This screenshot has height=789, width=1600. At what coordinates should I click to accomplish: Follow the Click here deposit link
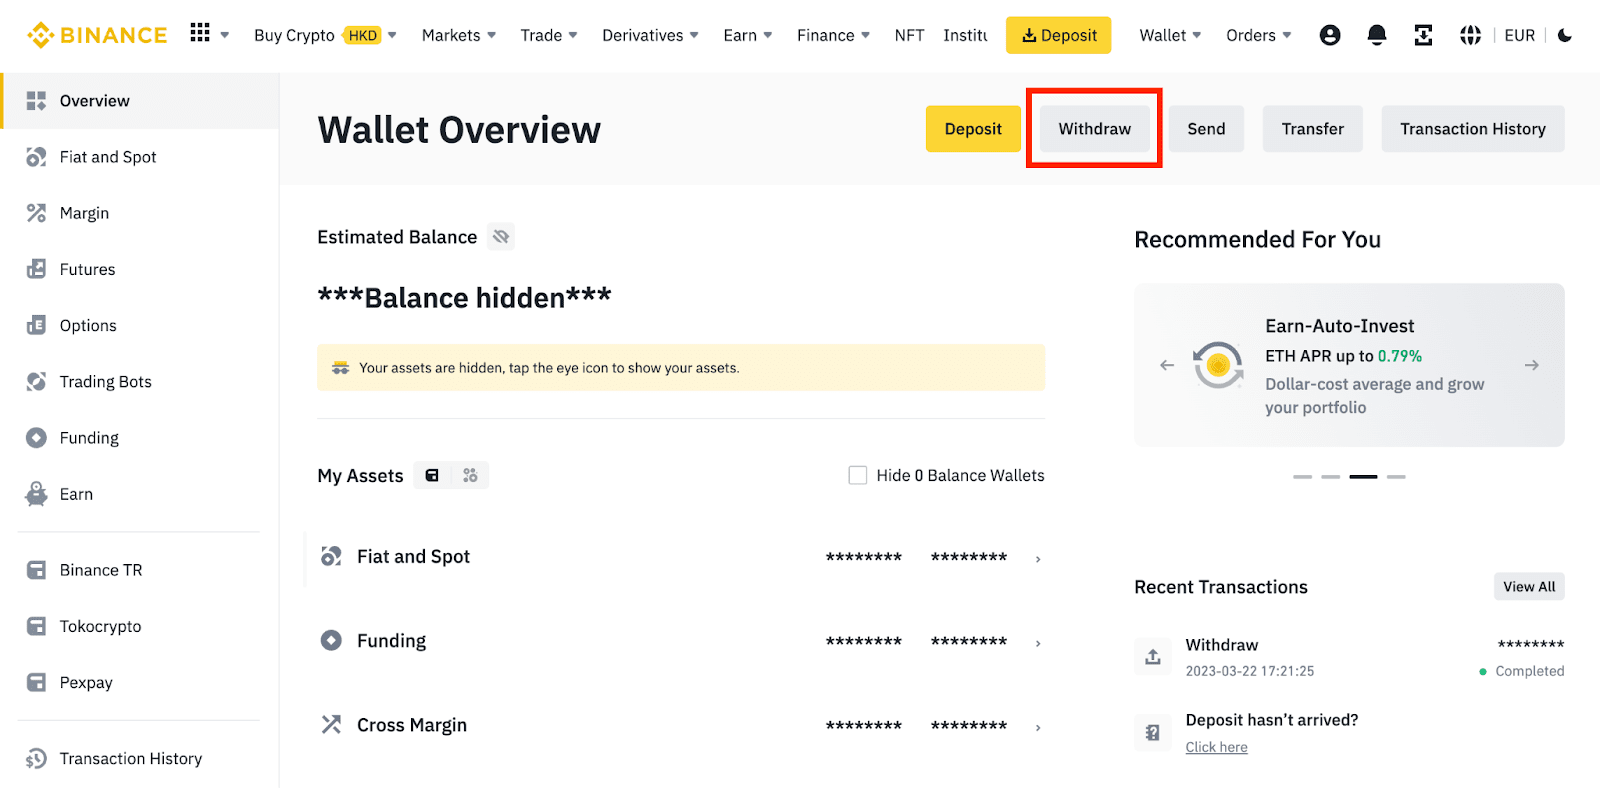tap(1216, 747)
